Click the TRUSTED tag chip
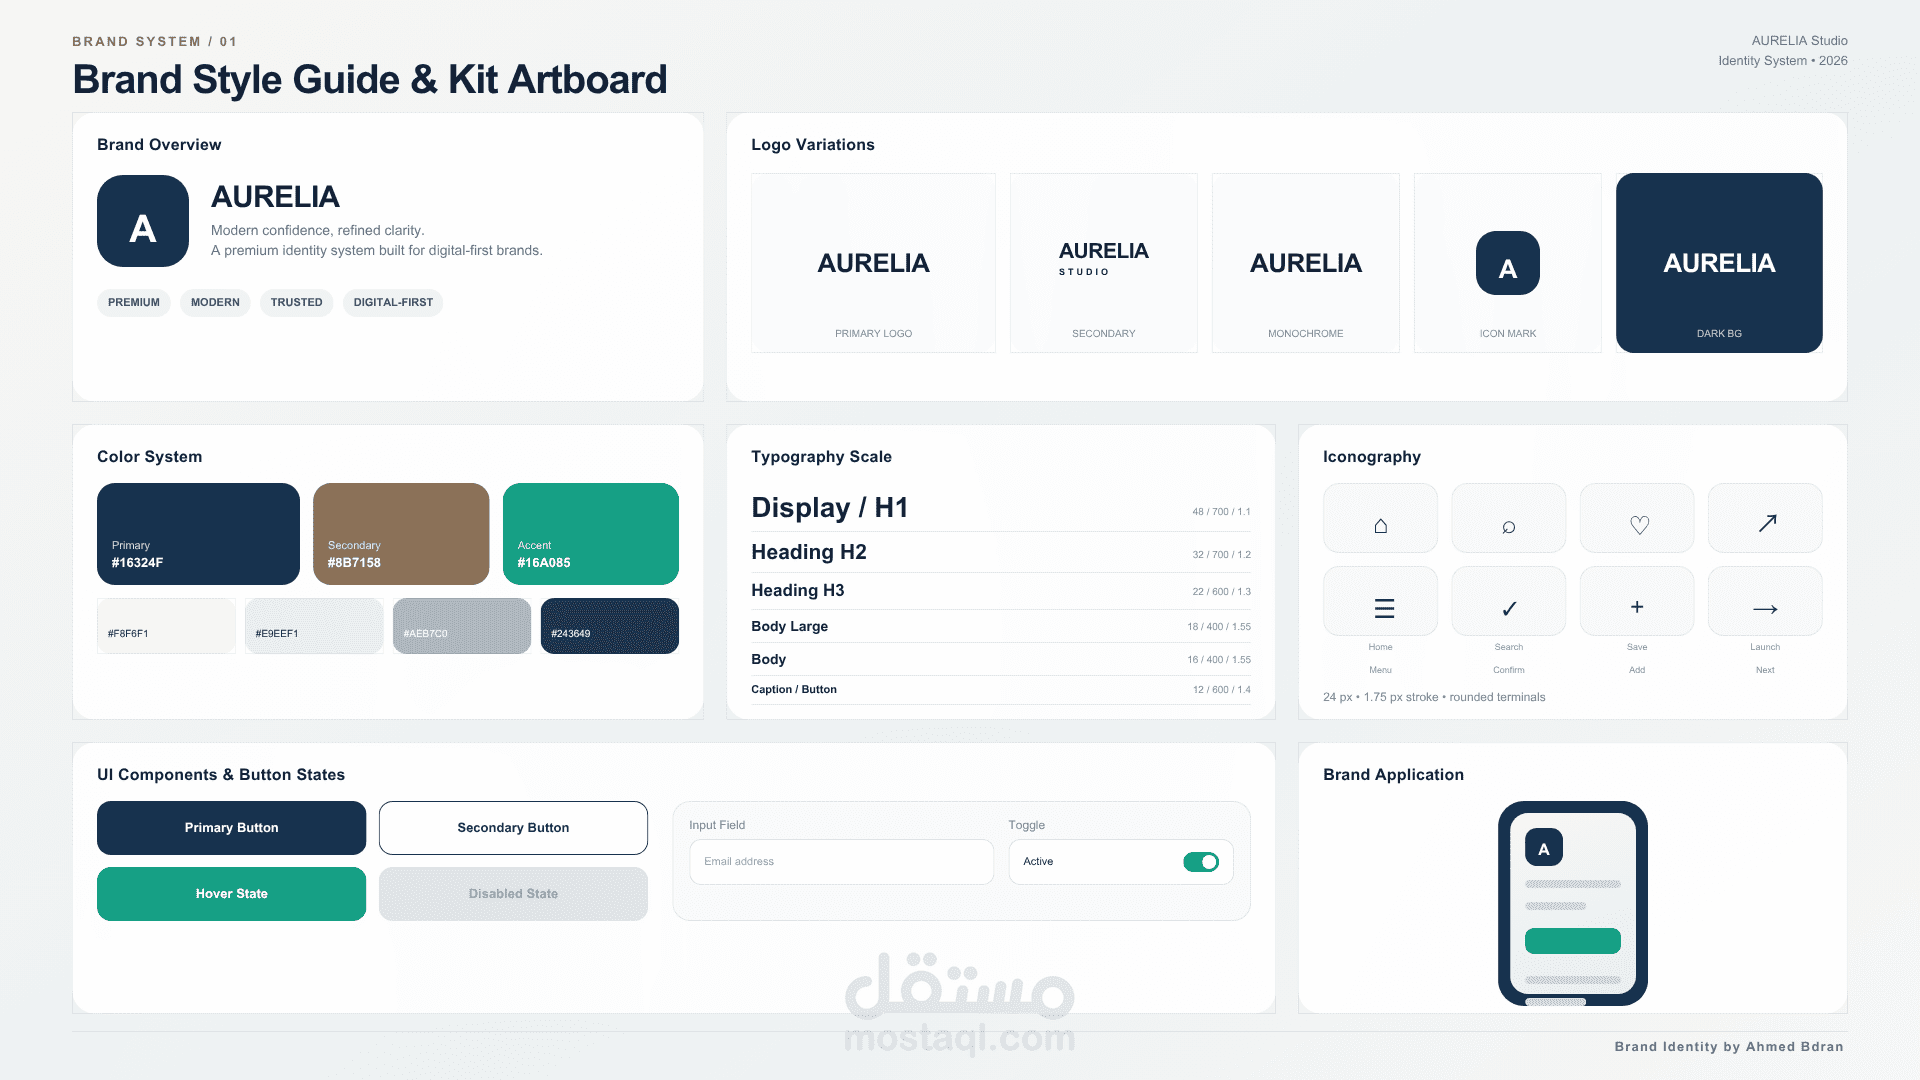The width and height of the screenshot is (1920, 1080). click(296, 303)
